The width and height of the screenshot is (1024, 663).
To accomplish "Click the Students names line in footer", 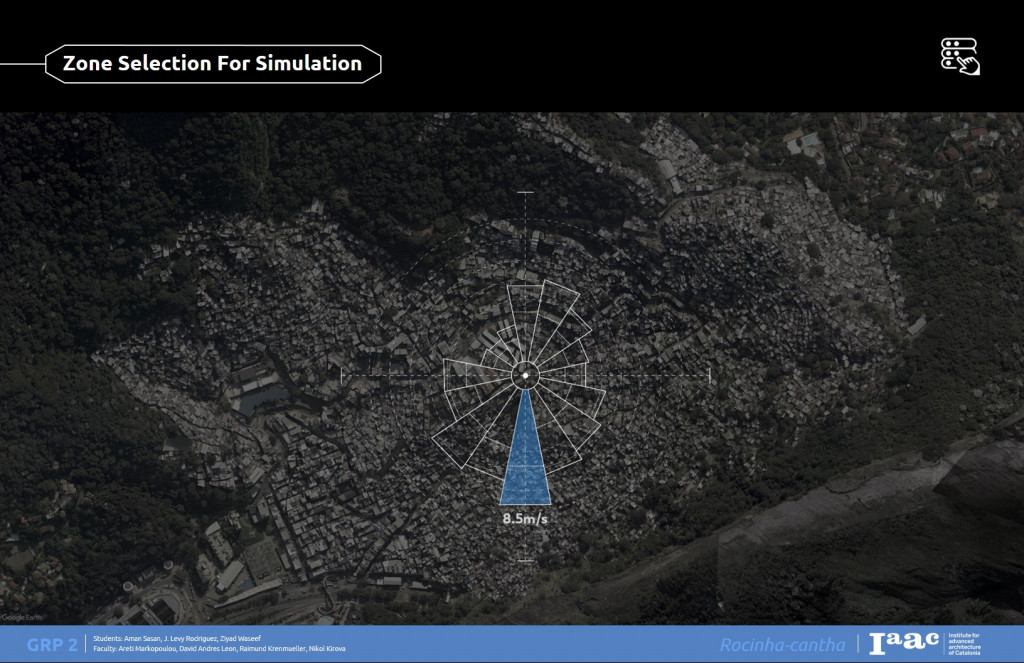I will coord(178,638).
